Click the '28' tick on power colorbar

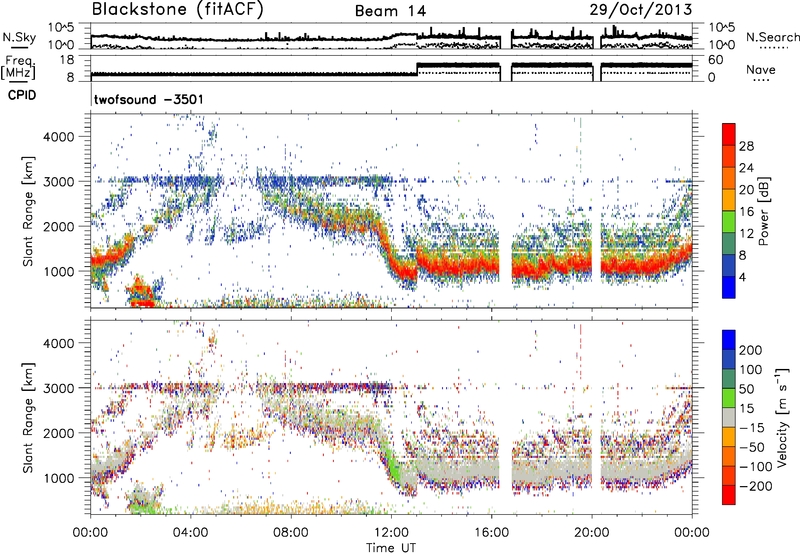[x=746, y=146]
